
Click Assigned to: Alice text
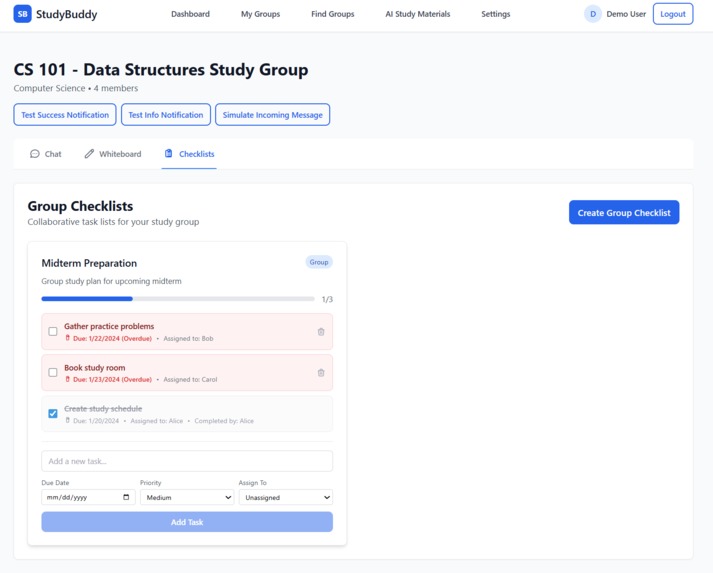click(156, 421)
